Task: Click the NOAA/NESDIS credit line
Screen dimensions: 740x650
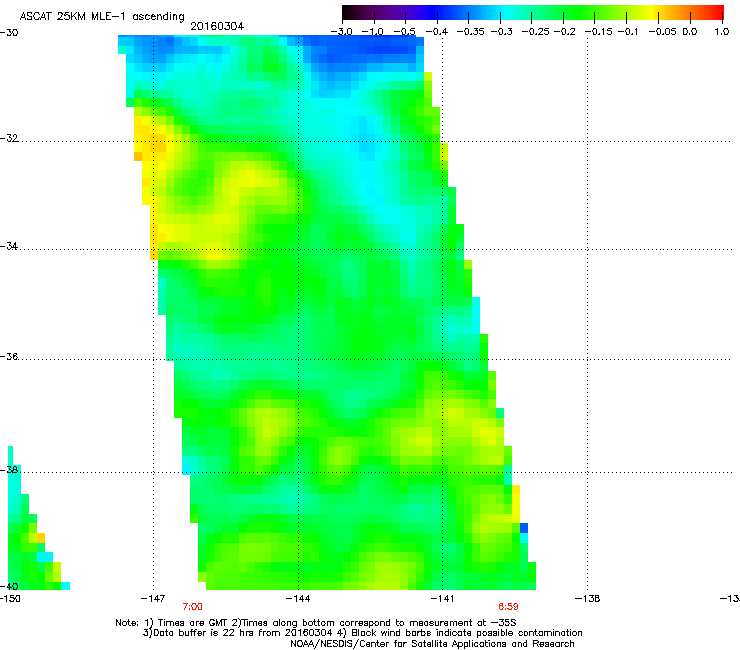Action: 432,644
